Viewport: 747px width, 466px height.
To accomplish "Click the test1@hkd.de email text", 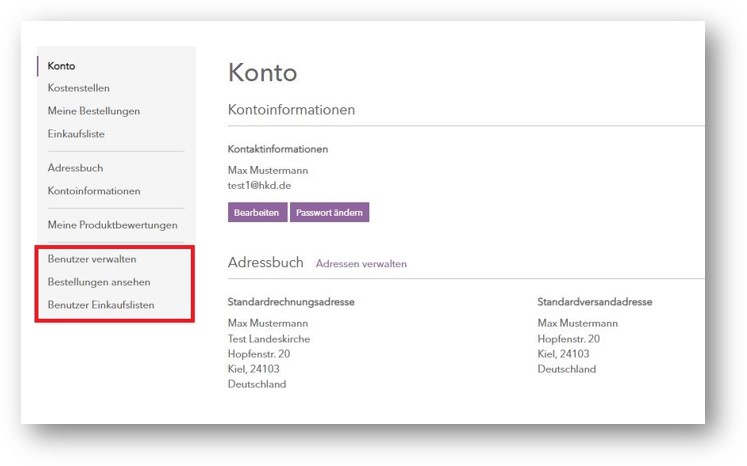I will click(259, 185).
